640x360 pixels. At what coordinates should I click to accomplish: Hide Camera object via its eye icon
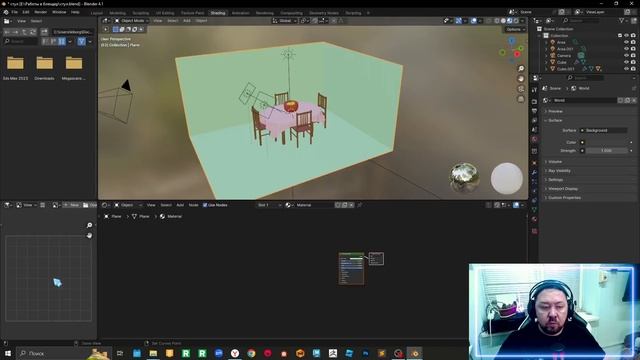pos(627,55)
